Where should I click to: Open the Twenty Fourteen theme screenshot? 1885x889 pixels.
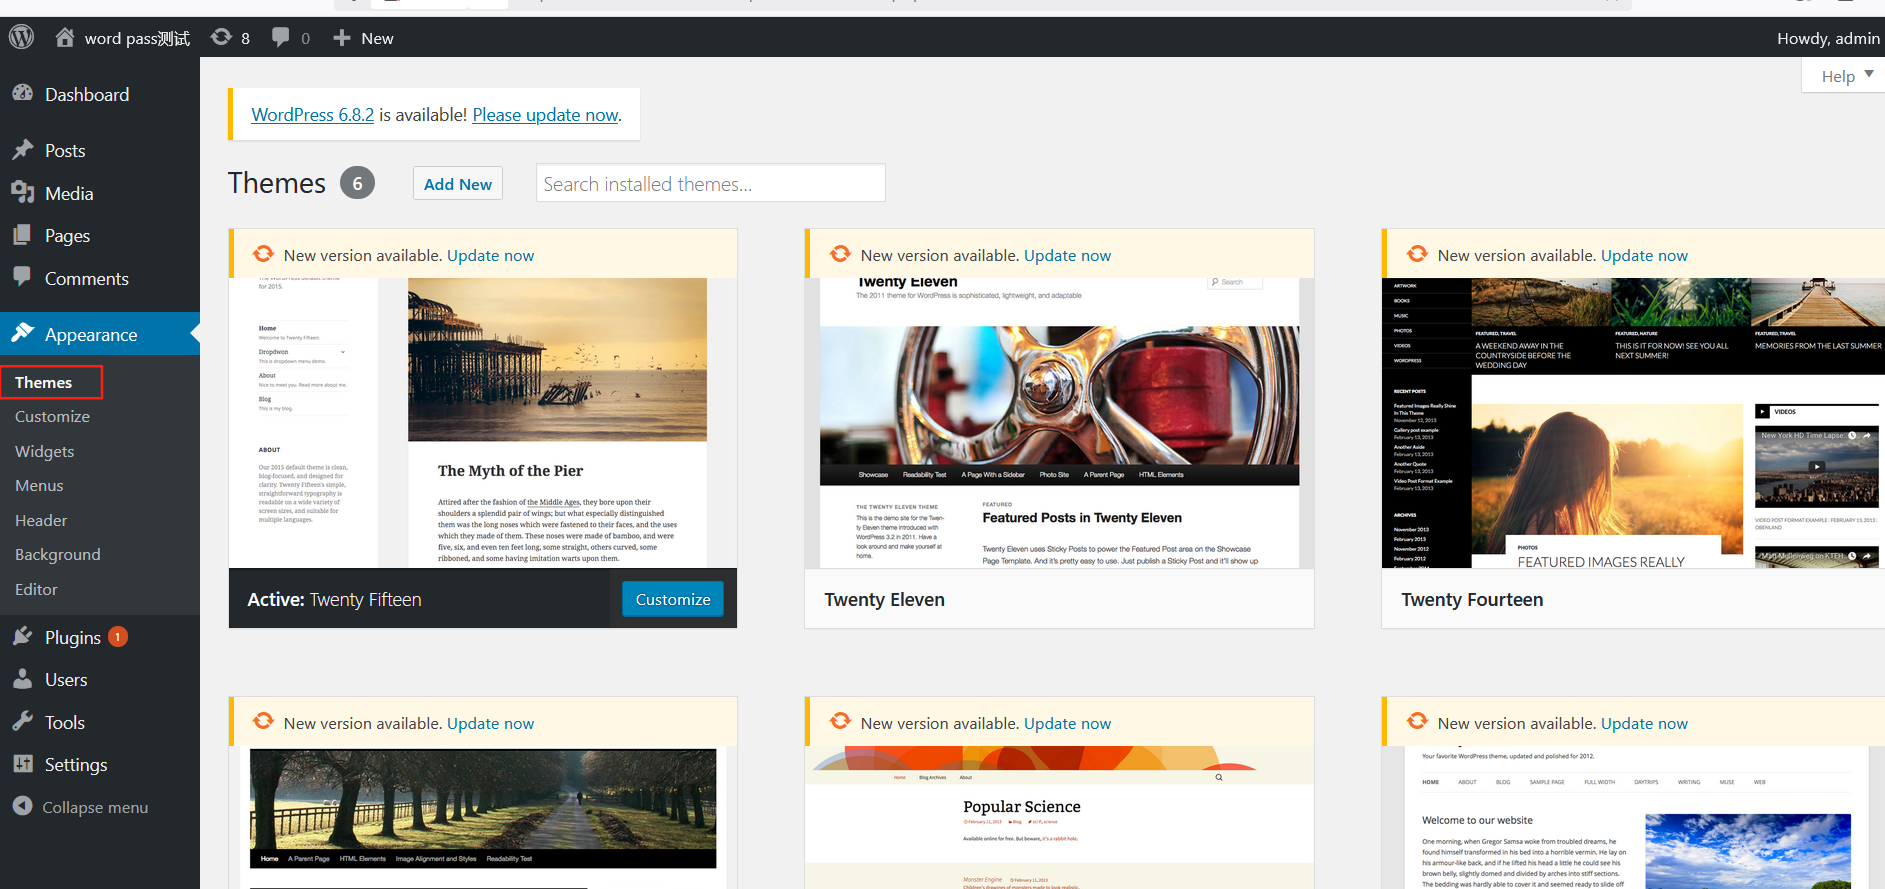point(1633,423)
